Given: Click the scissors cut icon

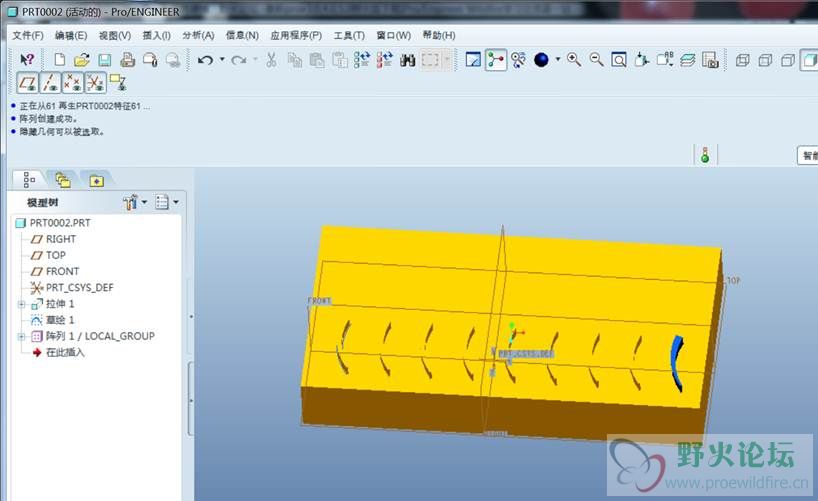Looking at the screenshot, I should [x=271, y=60].
